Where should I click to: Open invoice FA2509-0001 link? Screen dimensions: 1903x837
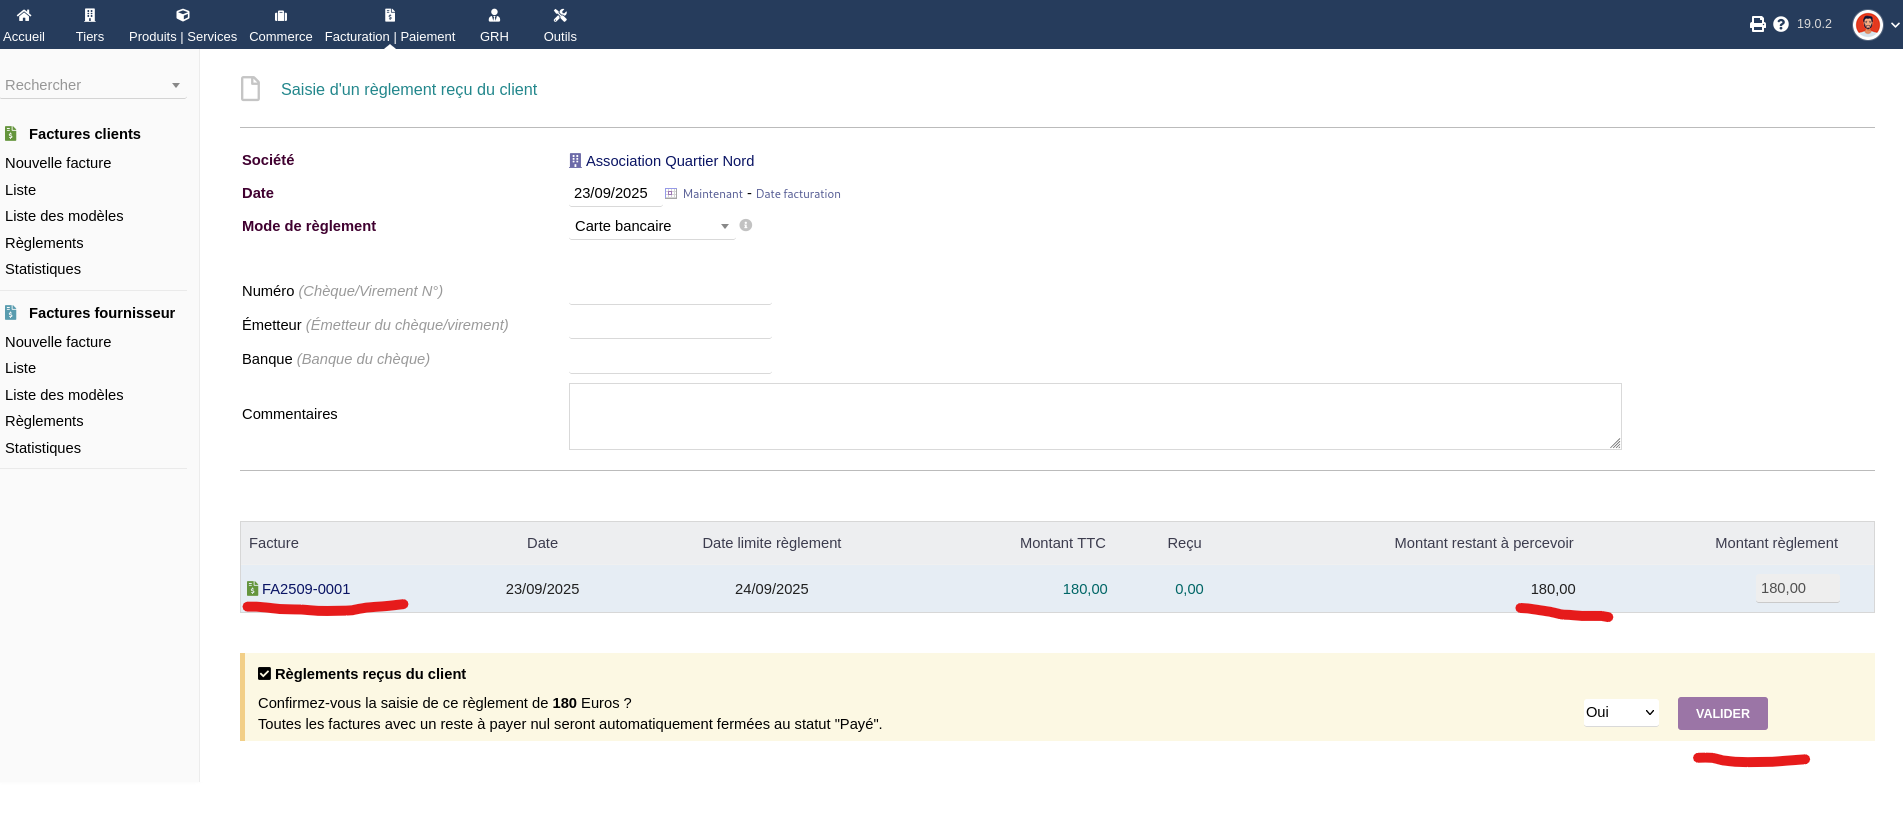[x=306, y=589]
